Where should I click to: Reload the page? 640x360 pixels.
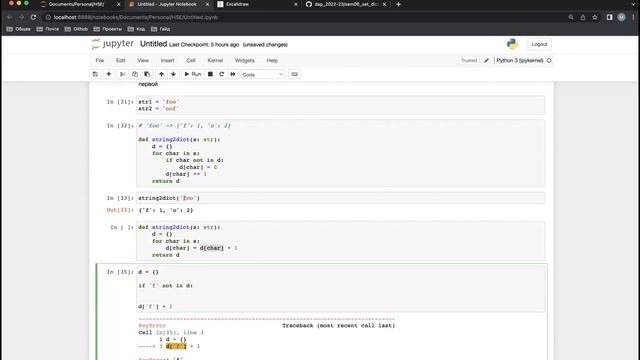coord(33,17)
